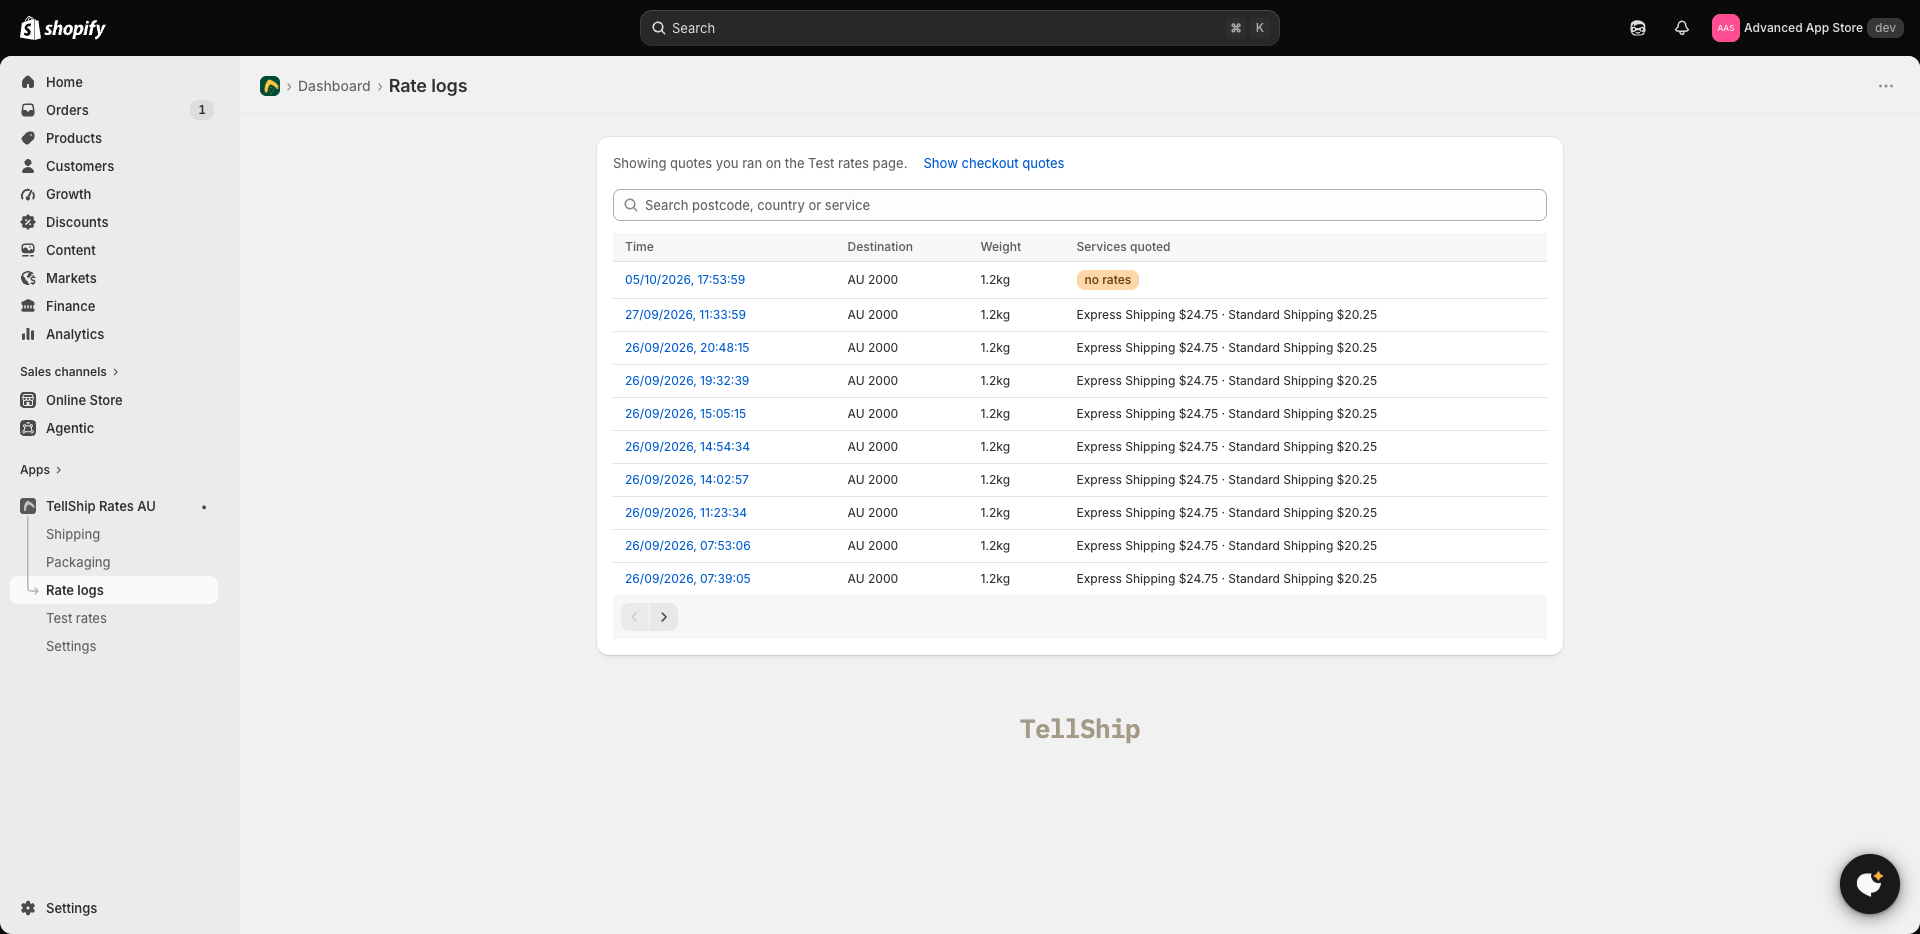Click the Online Store icon
This screenshot has width=1920, height=934.
[28, 400]
